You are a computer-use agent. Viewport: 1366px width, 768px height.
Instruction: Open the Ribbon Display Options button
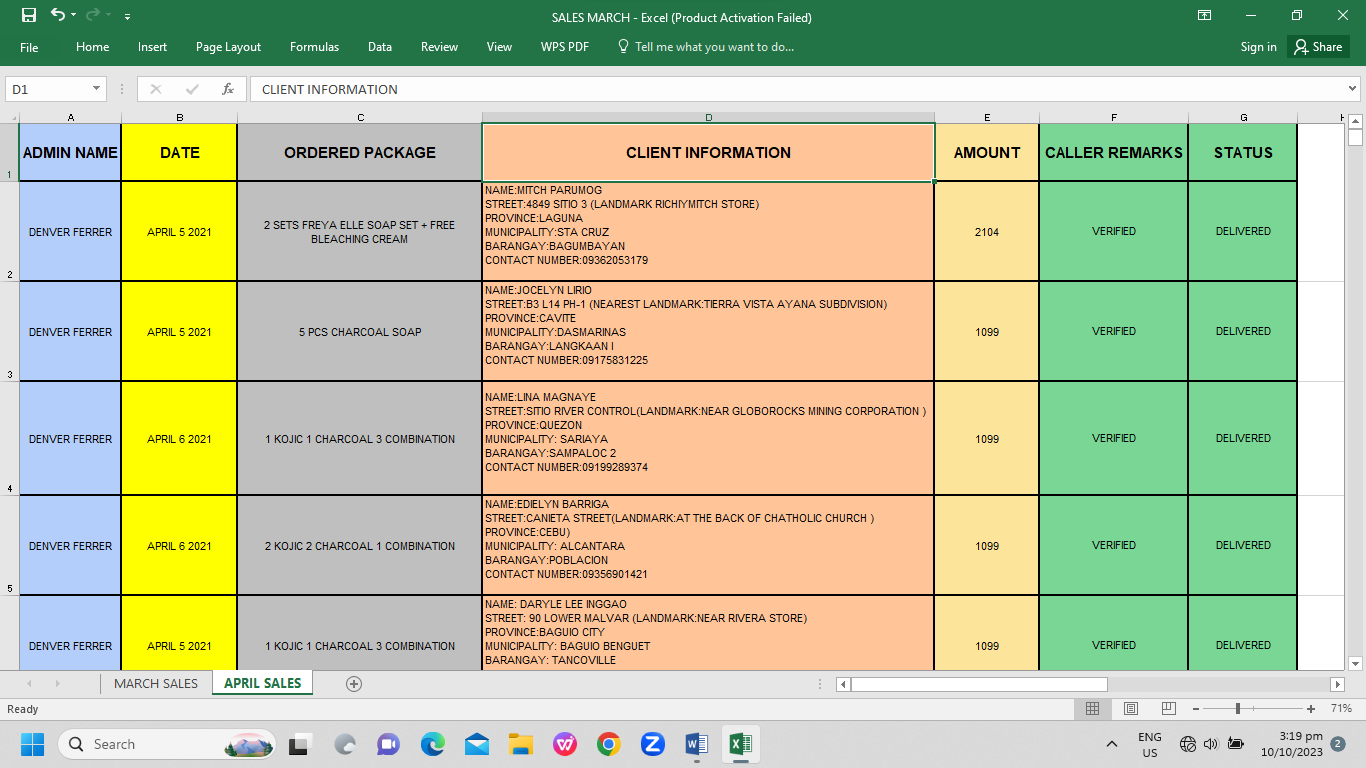tap(1205, 16)
